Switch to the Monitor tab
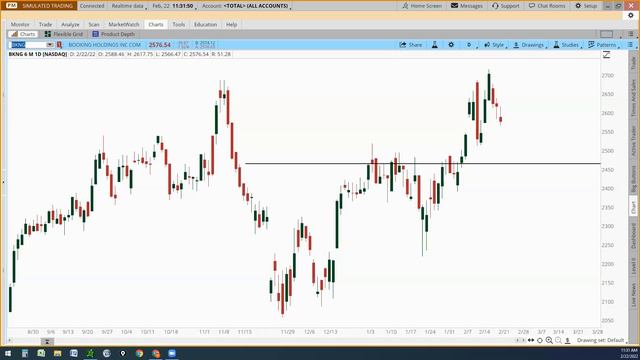 click(x=20, y=24)
